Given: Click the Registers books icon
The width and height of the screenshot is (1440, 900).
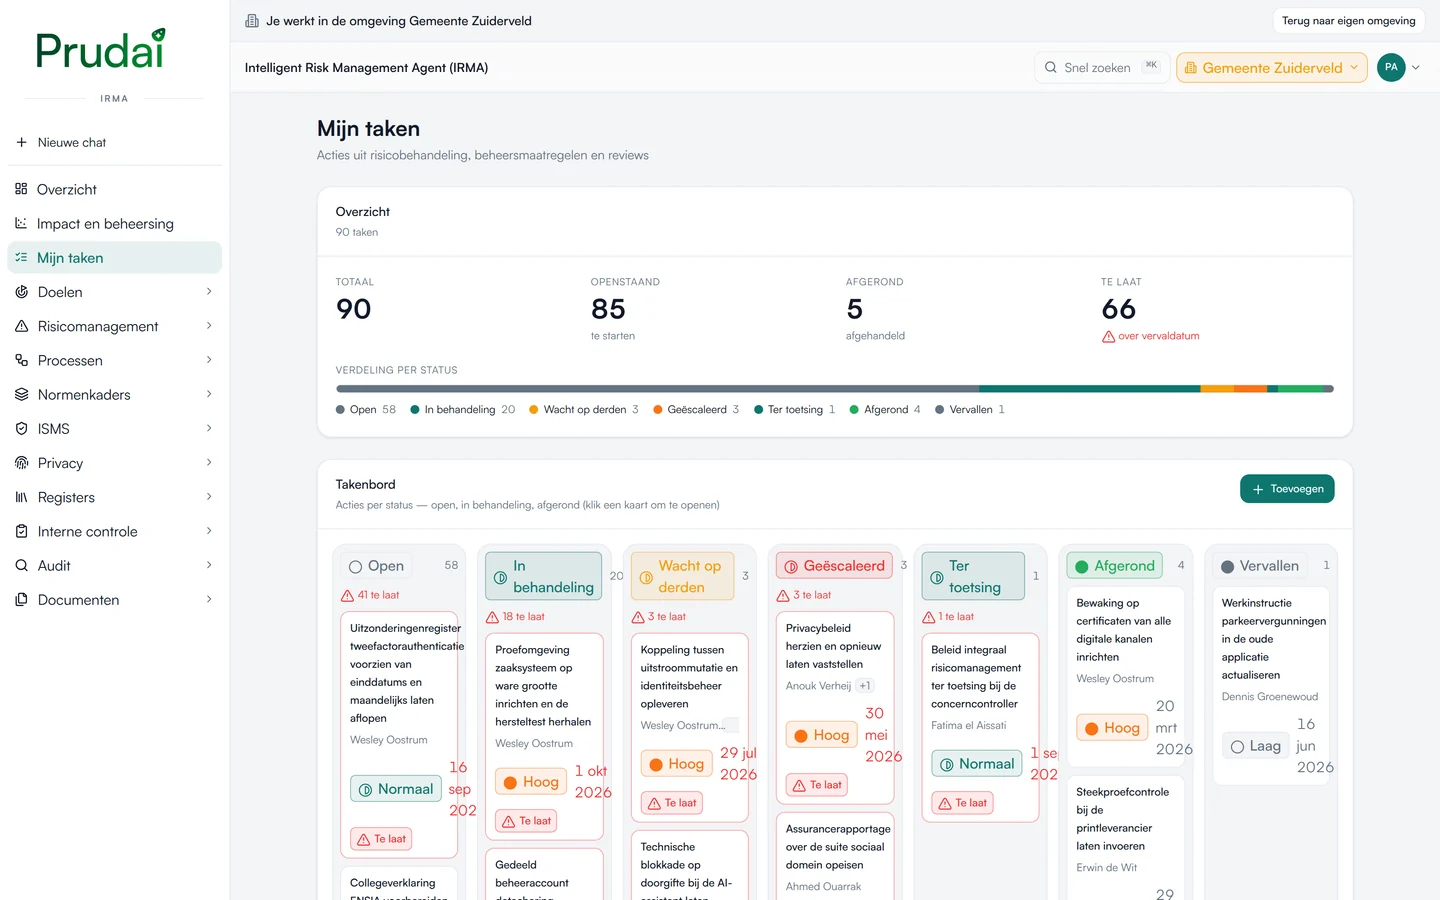Looking at the screenshot, I should pyautogui.click(x=21, y=497).
